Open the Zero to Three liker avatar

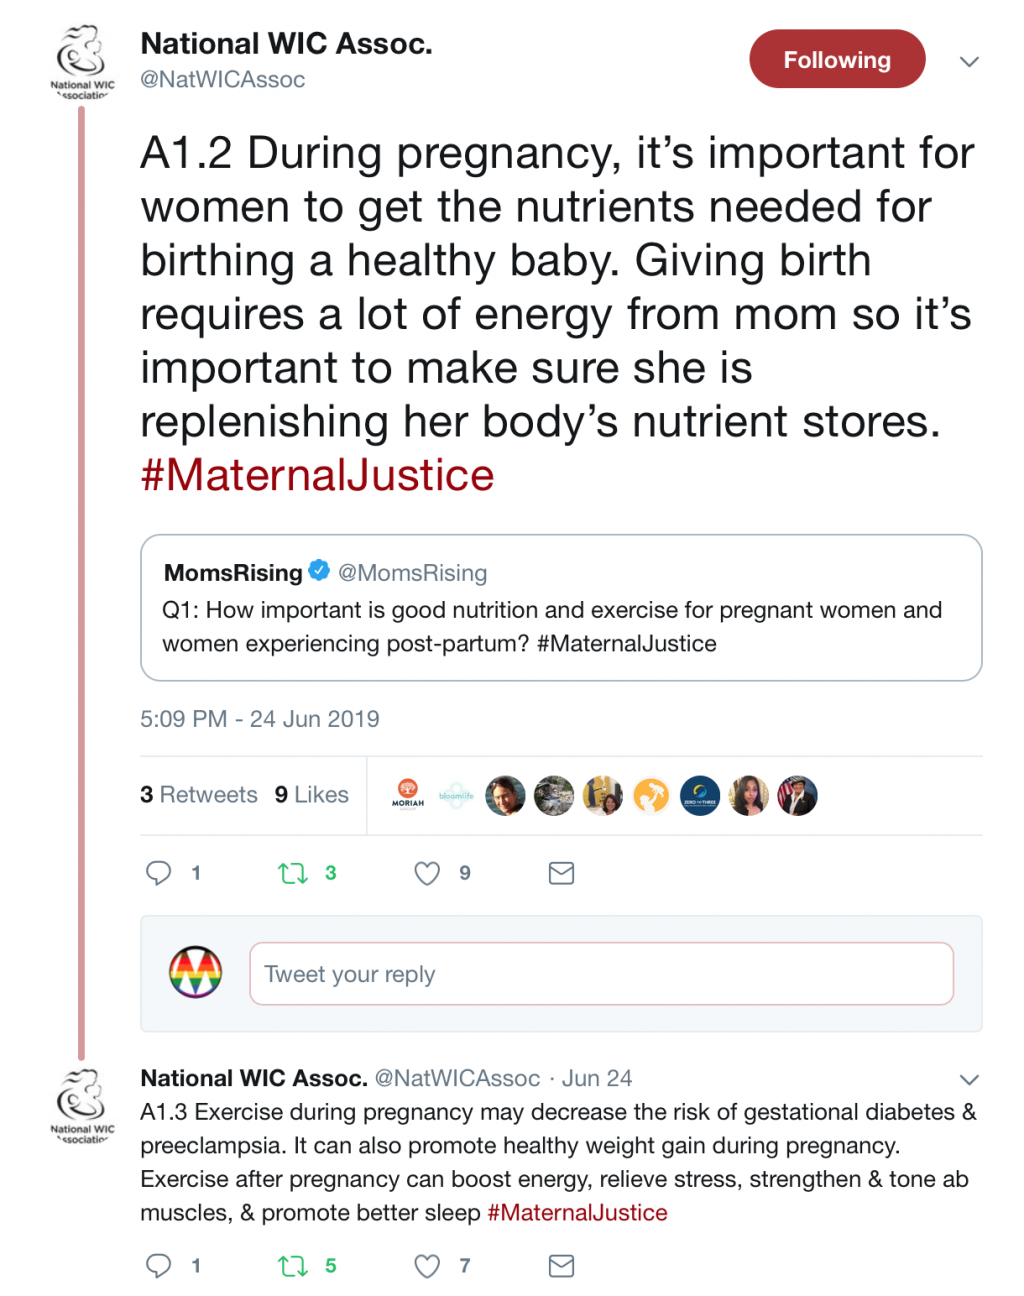point(700,796)
